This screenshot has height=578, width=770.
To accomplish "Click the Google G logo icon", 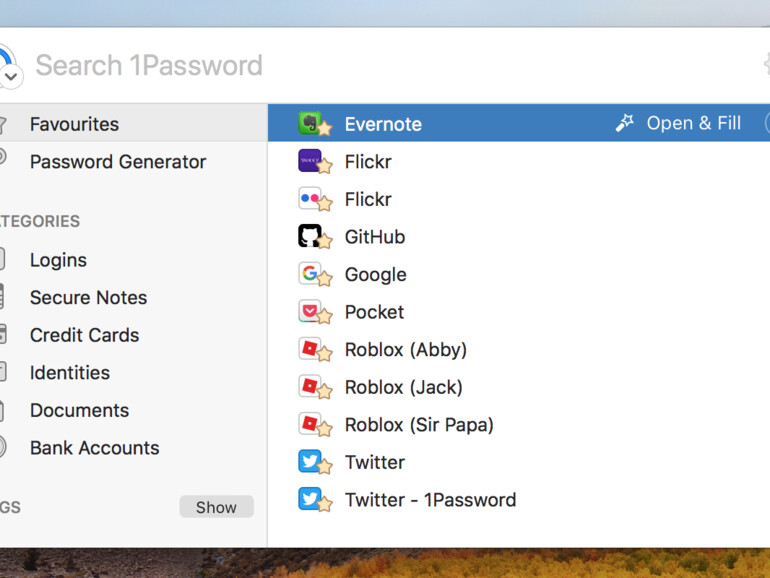I will tap(311, 274).
